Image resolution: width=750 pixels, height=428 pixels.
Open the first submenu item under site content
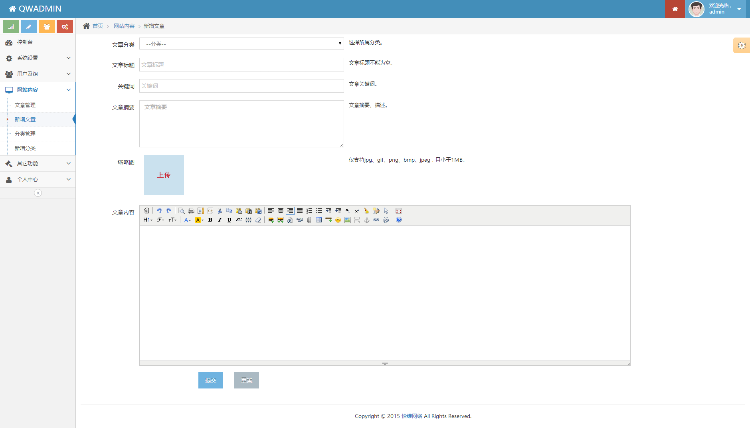click(25, 105)
